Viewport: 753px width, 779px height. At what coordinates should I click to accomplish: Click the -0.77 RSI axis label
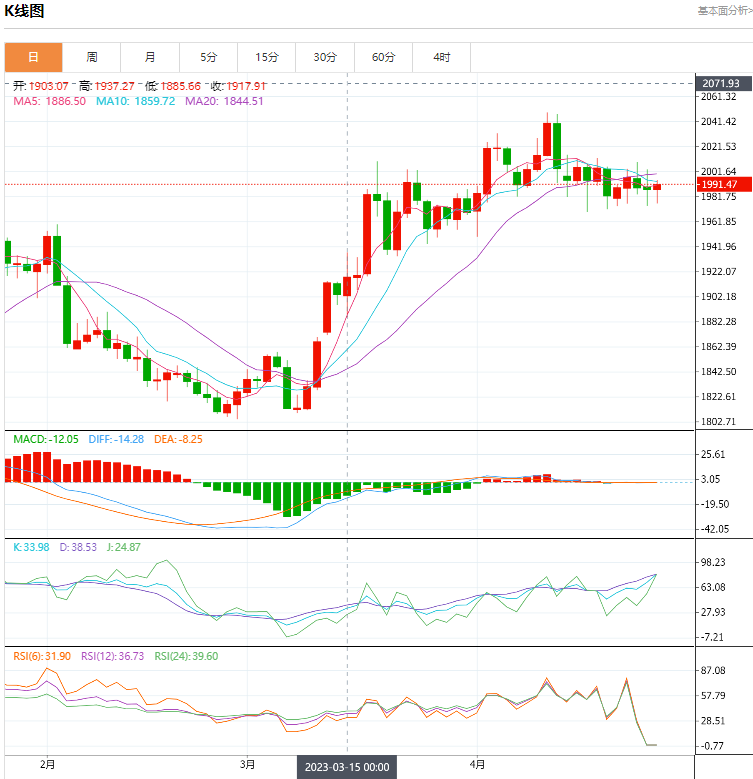click(713, 746)
